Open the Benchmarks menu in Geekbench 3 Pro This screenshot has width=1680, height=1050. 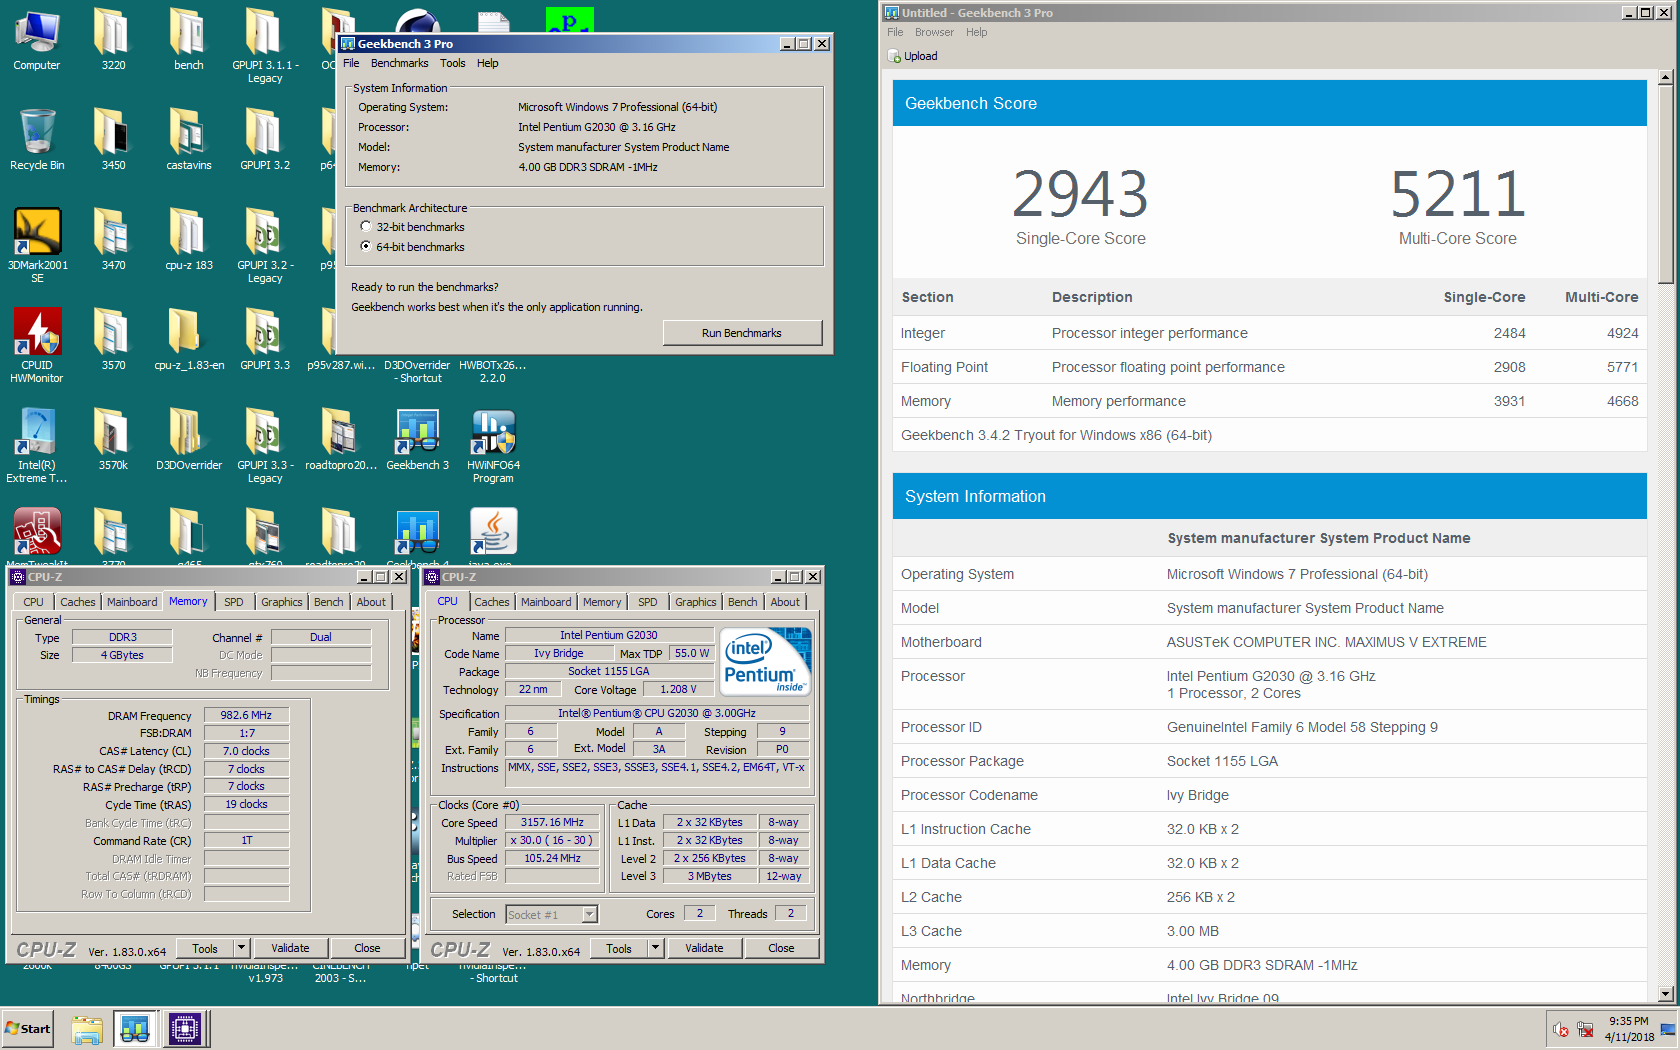399,63
